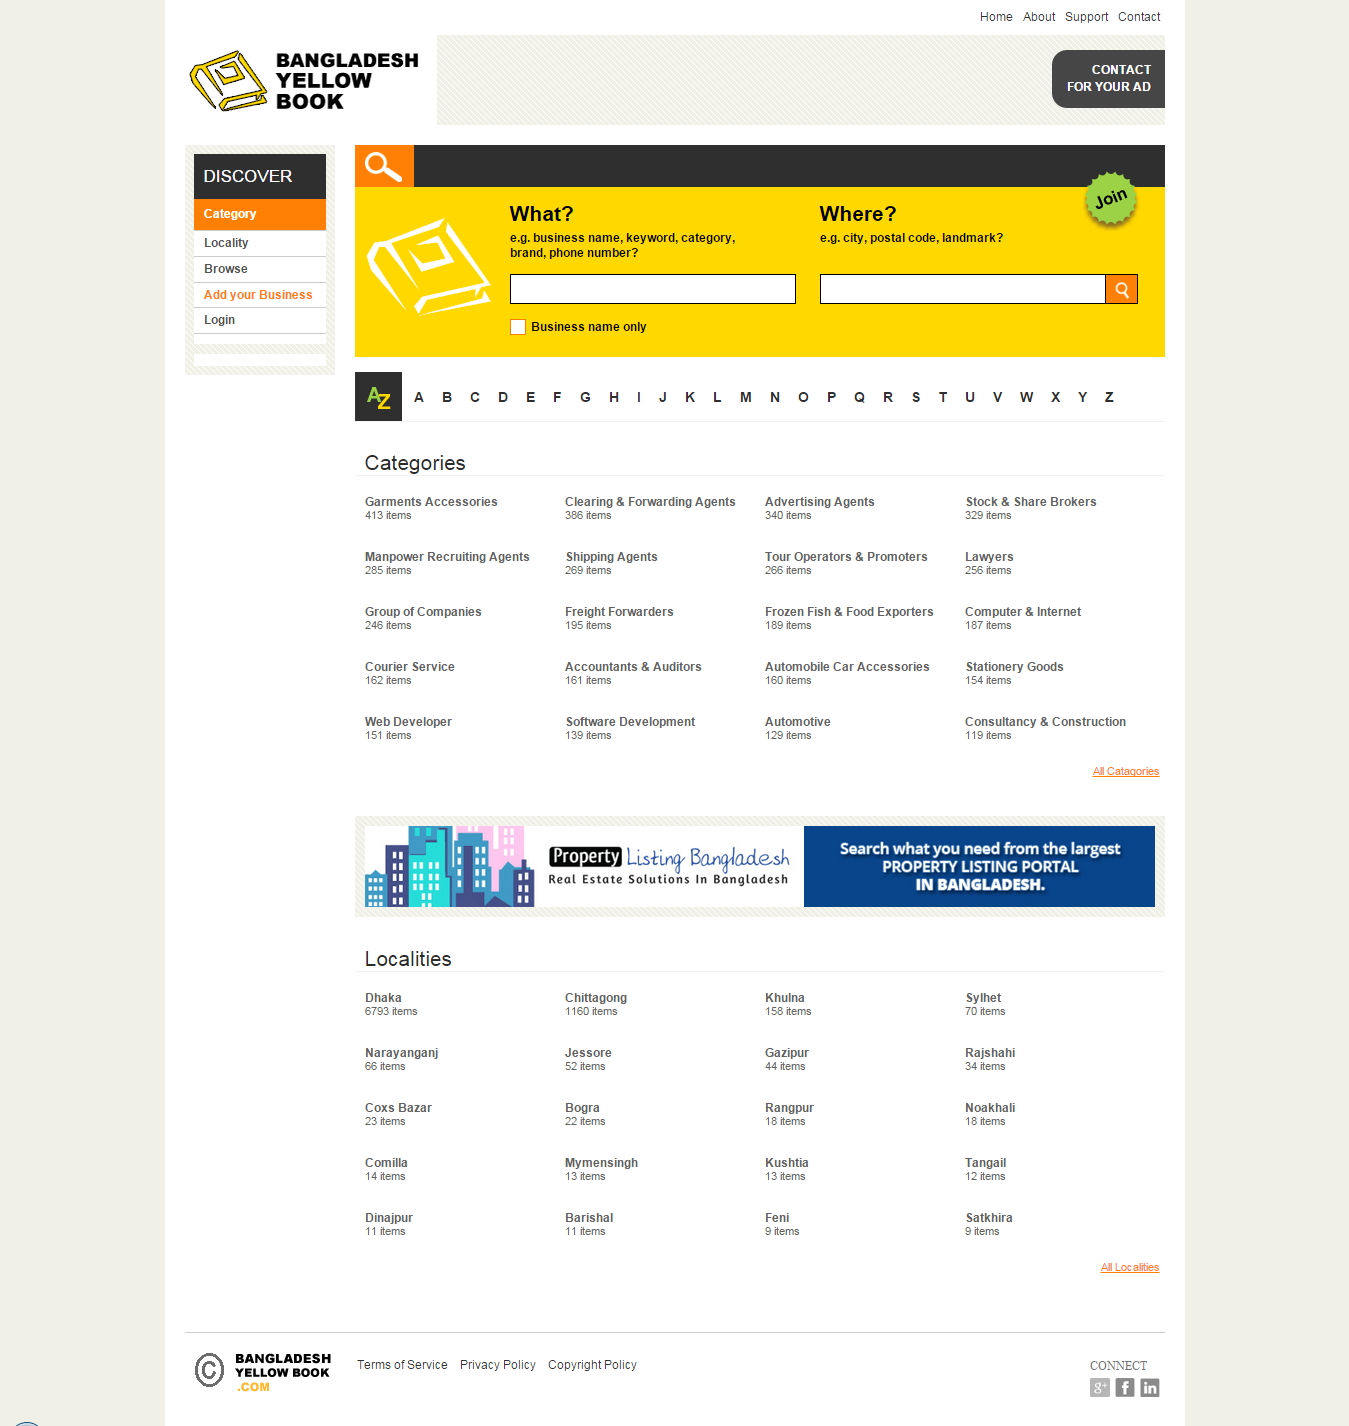Expand the All Categories link
The width and height of the screenshot is (1349, 1426).
pos(1125,771)
